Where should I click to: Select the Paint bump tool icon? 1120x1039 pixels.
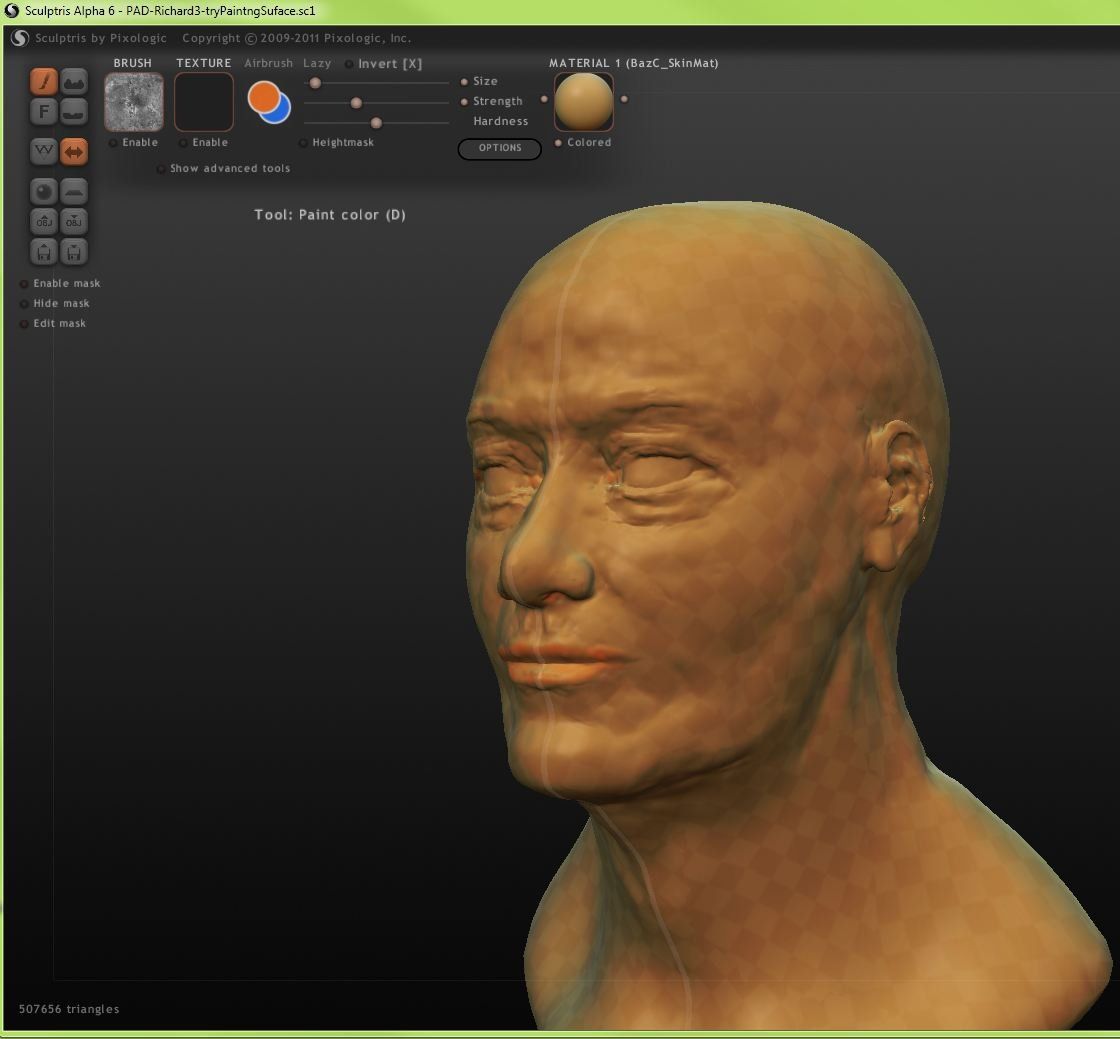[x=74, y=81]
